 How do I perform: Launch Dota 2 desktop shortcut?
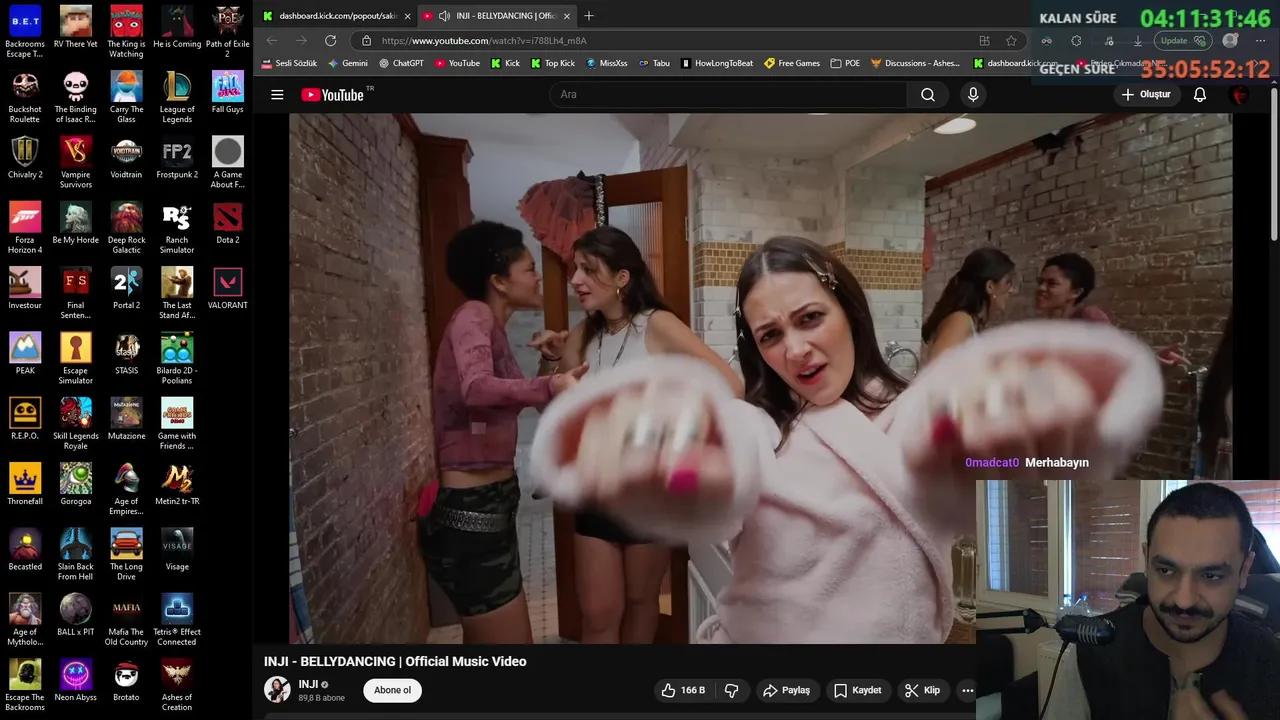click(x=228, y=222)
